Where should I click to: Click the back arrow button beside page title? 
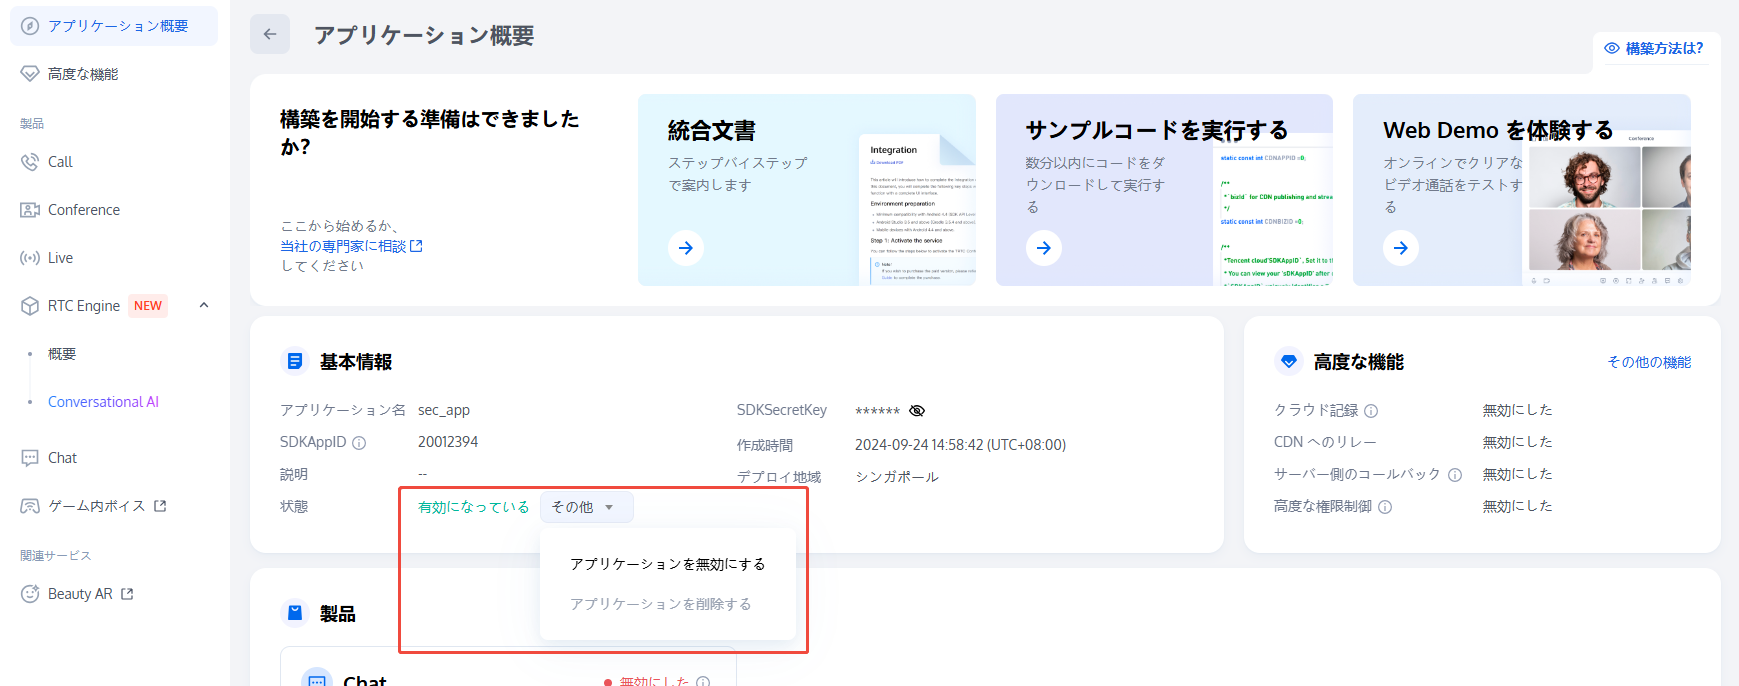click(x=270, y=34)
